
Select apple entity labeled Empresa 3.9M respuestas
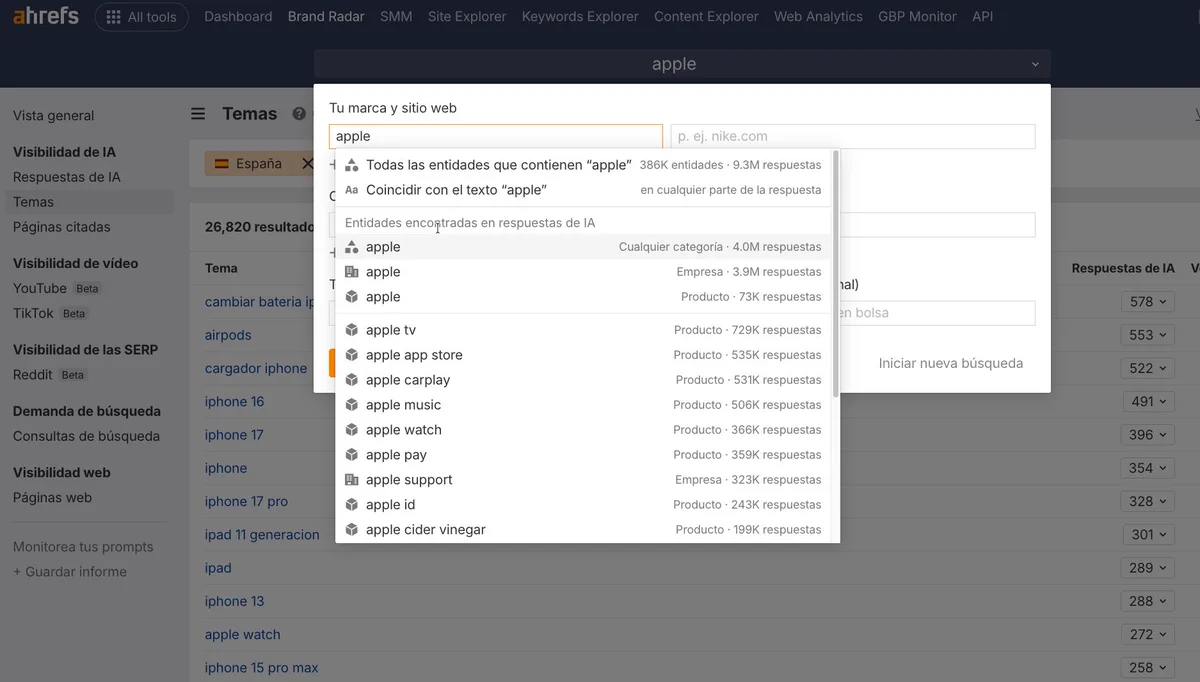(583, 272)
